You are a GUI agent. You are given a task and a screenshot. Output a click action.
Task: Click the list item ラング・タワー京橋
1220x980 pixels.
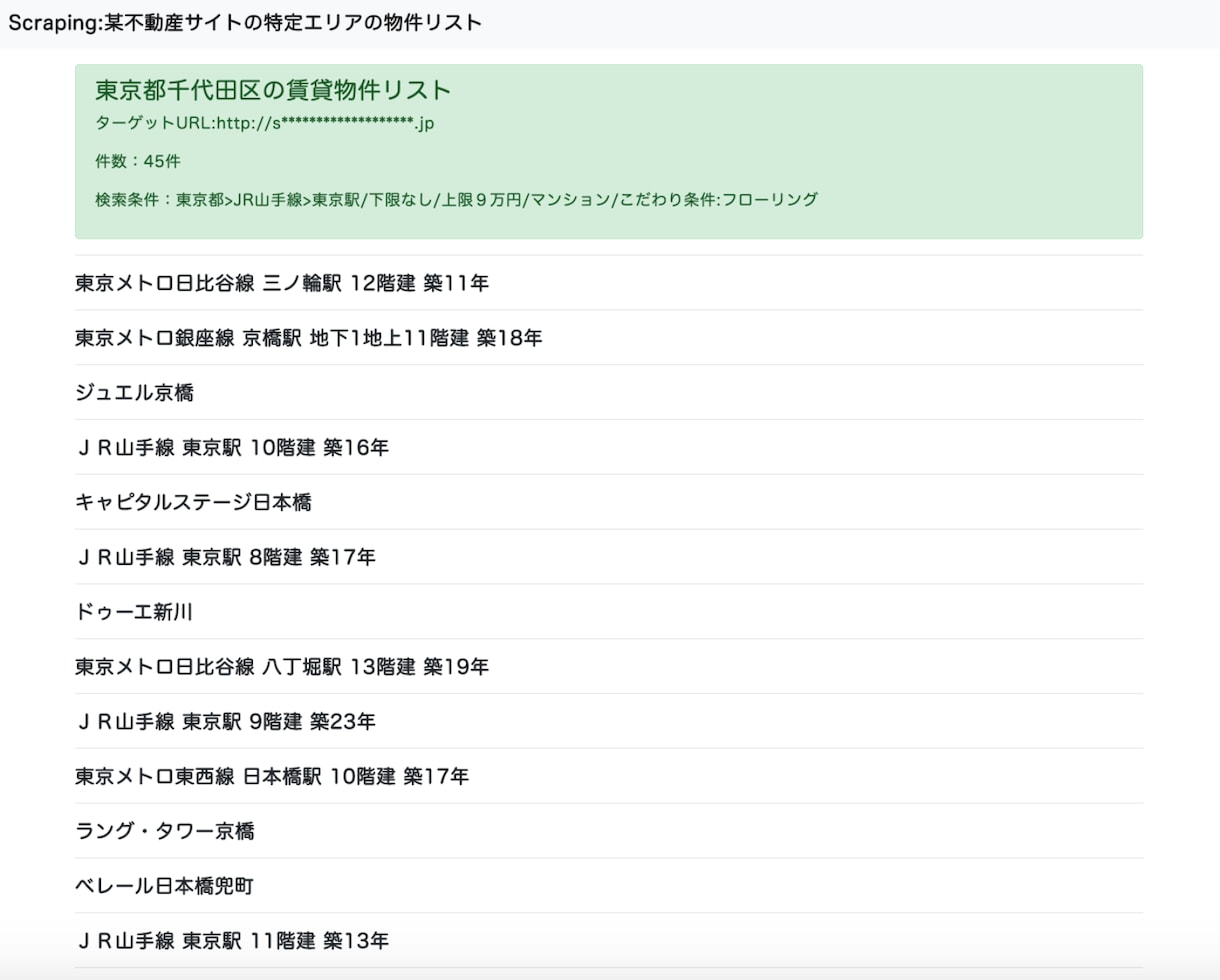point(609,831)
